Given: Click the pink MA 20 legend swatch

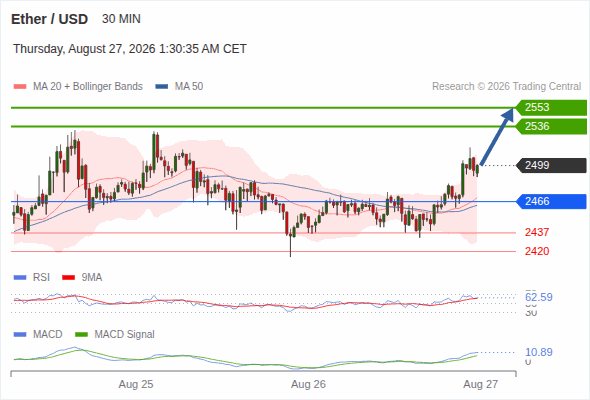Looking at the screenshot, I should [20, 87].
